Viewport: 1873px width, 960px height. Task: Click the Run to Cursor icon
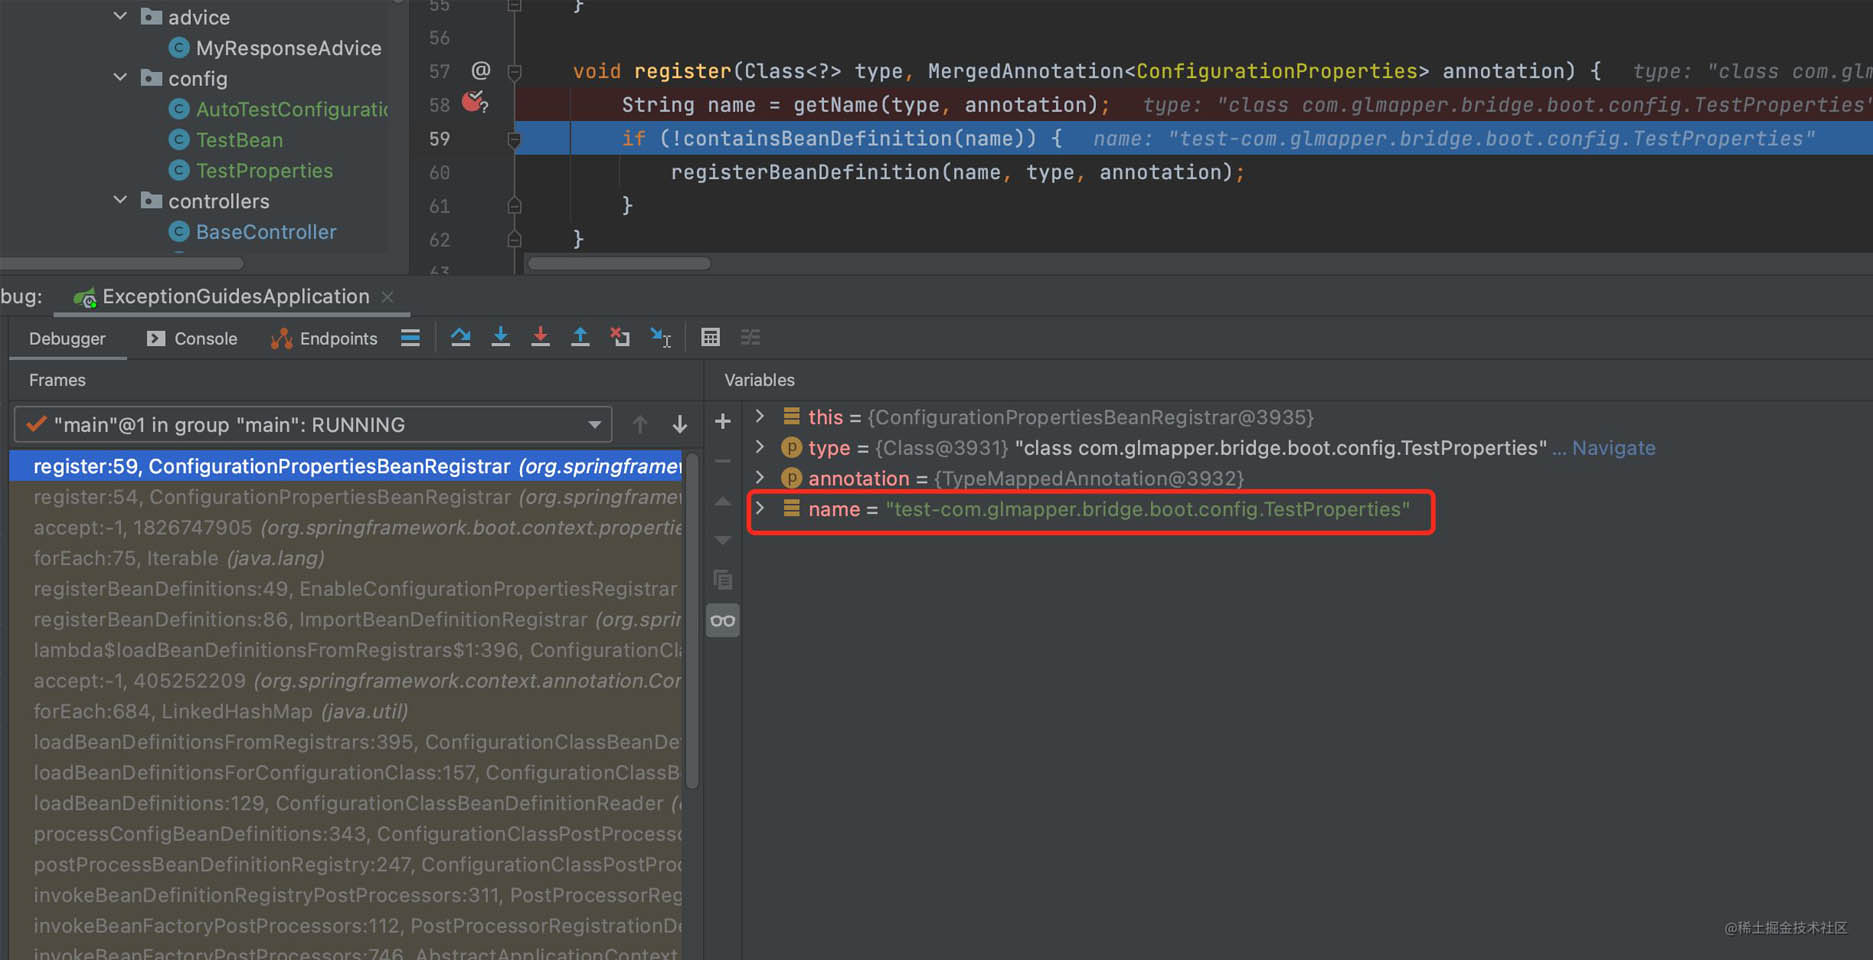pos(661,338)
